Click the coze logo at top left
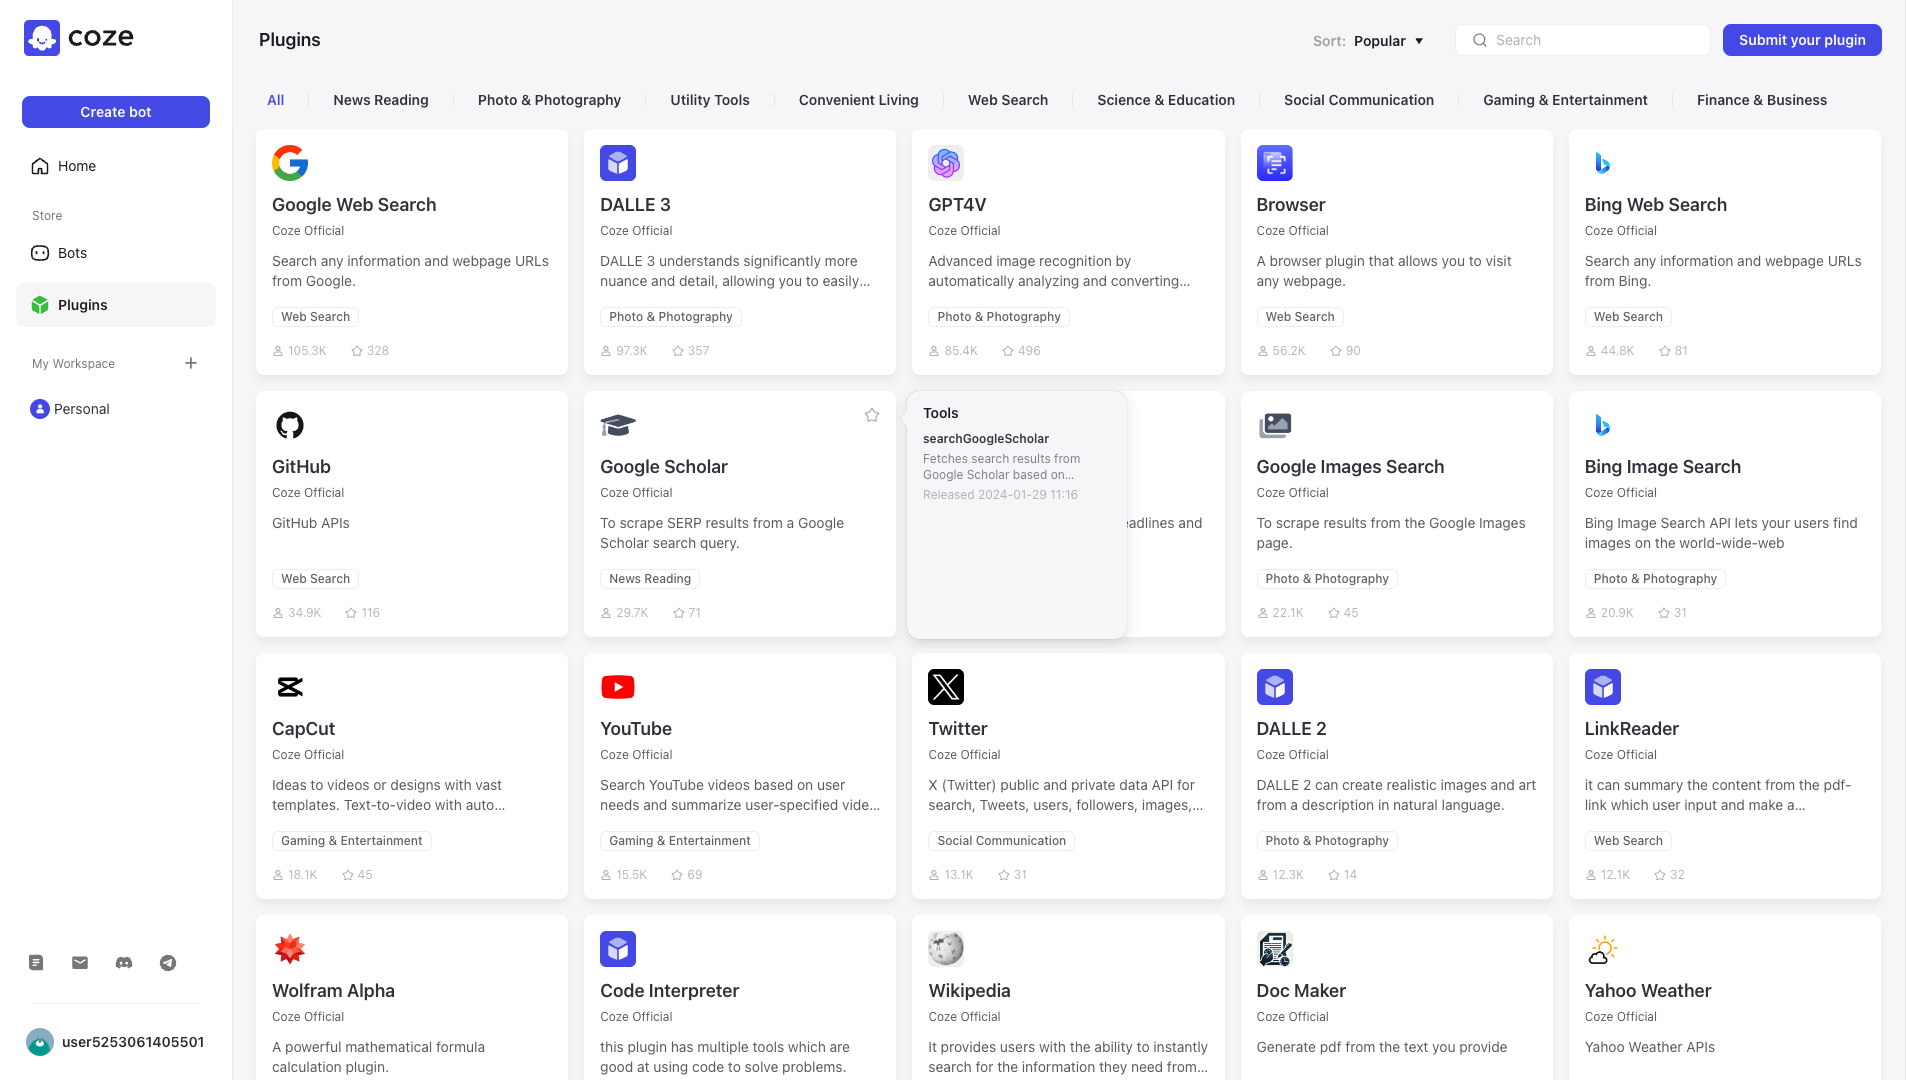 [x=79, y=38]
